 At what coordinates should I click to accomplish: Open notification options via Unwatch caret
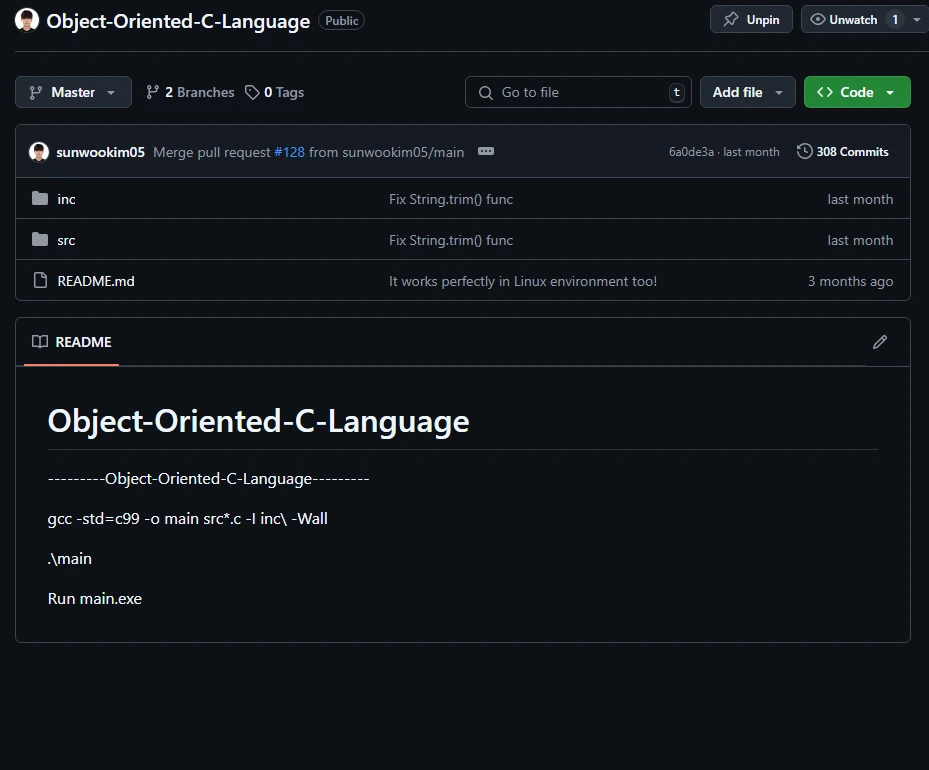tap(917, 18)
